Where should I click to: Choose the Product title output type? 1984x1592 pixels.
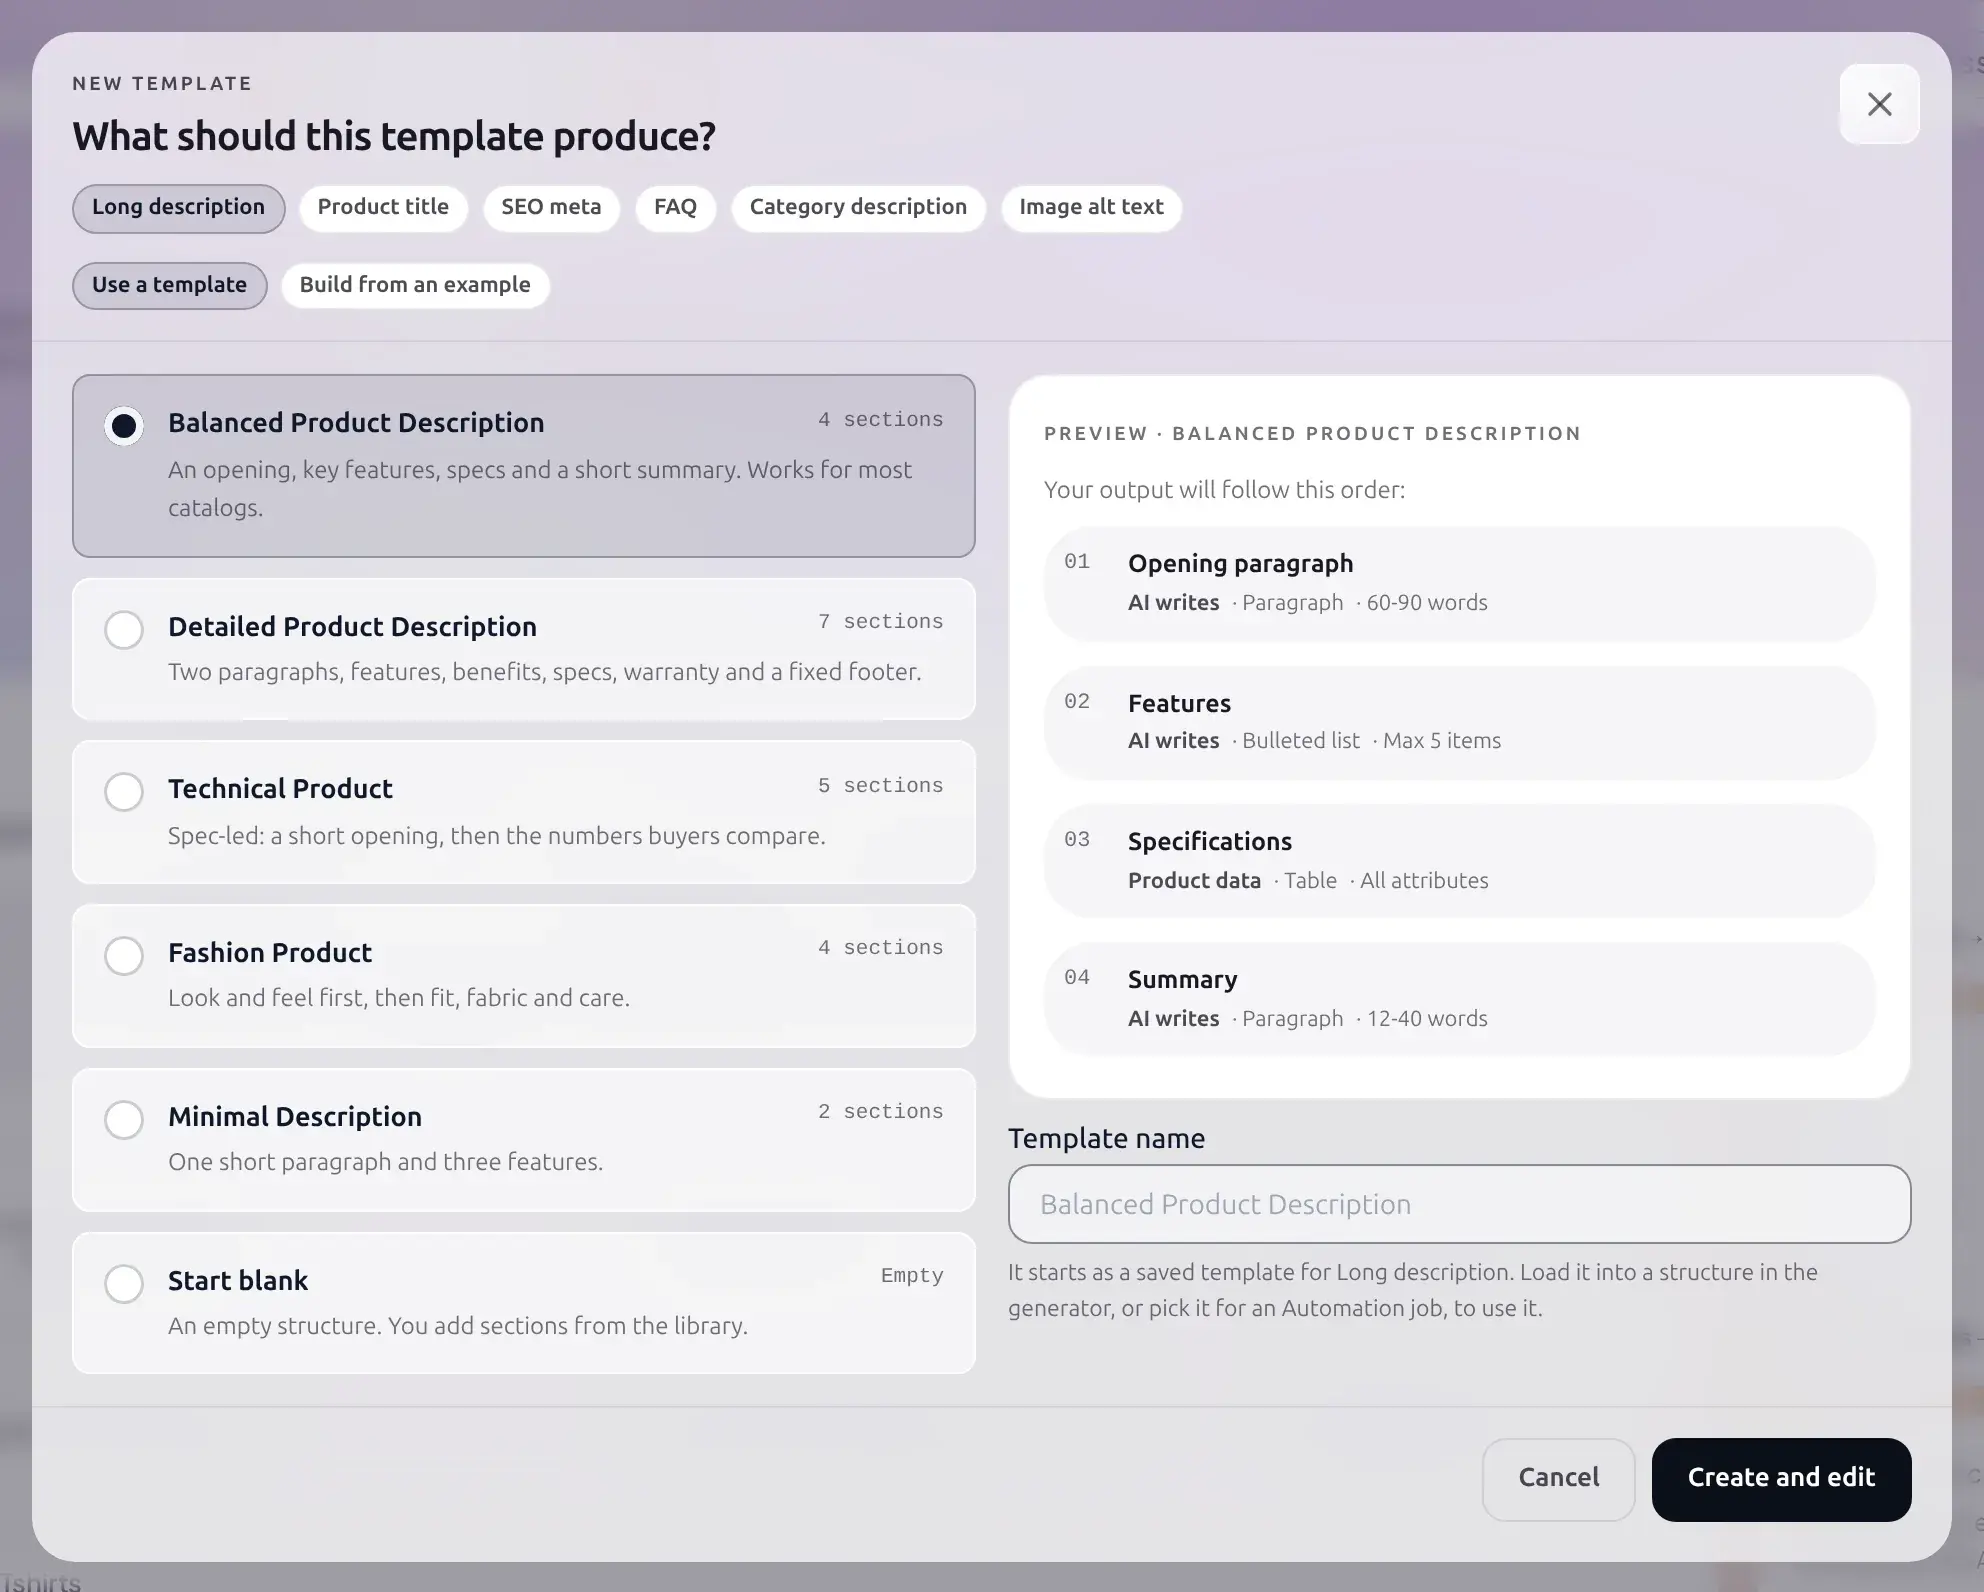[x=383, y=208]
